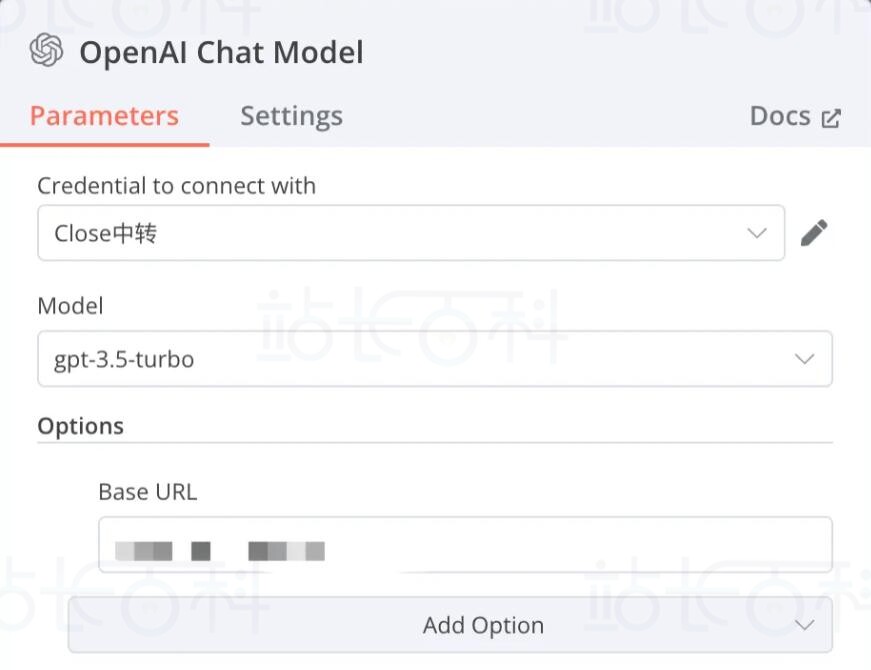This screenshot has width=871, height=670.
Task: Click the Credential to connect with label
Action: pos(177,186)
